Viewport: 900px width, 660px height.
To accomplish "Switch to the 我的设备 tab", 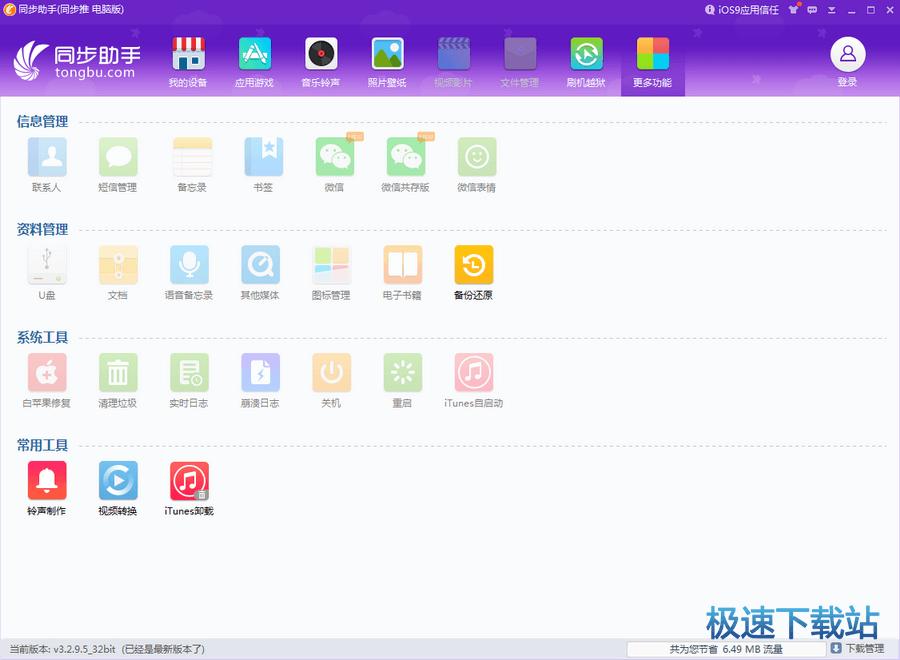I will (188, 62).
